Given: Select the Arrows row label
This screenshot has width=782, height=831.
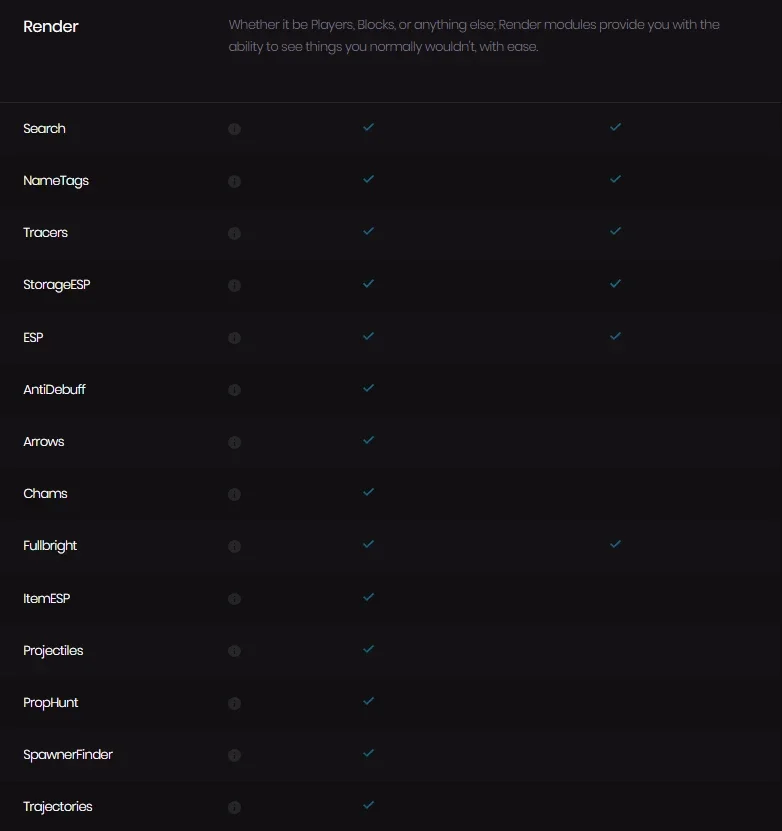Looking at the screenshot, I should pyautogui.click(x=43, y=441).
